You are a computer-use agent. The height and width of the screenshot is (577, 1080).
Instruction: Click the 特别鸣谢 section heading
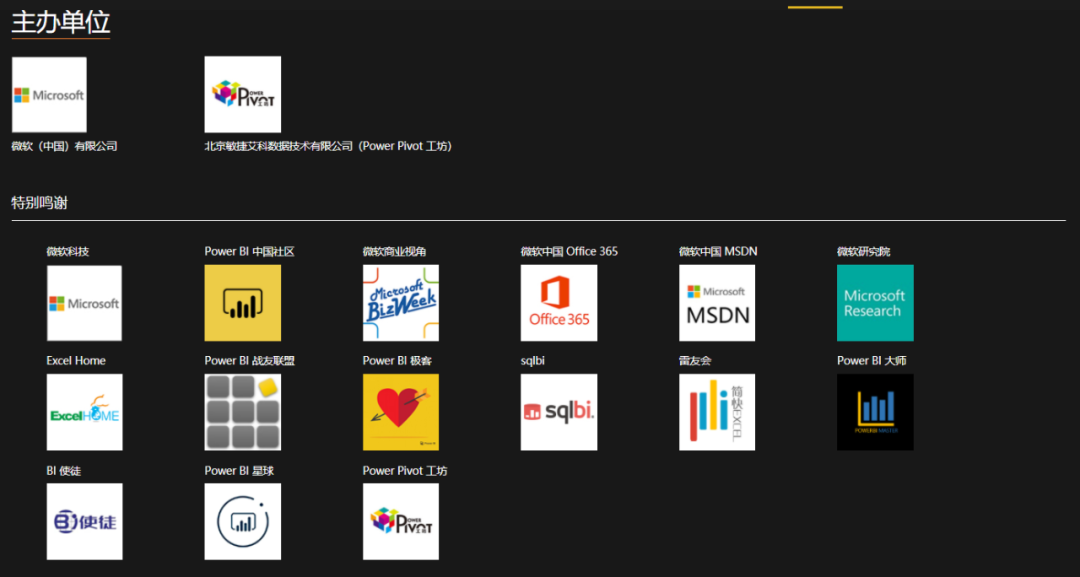point(39,202)
